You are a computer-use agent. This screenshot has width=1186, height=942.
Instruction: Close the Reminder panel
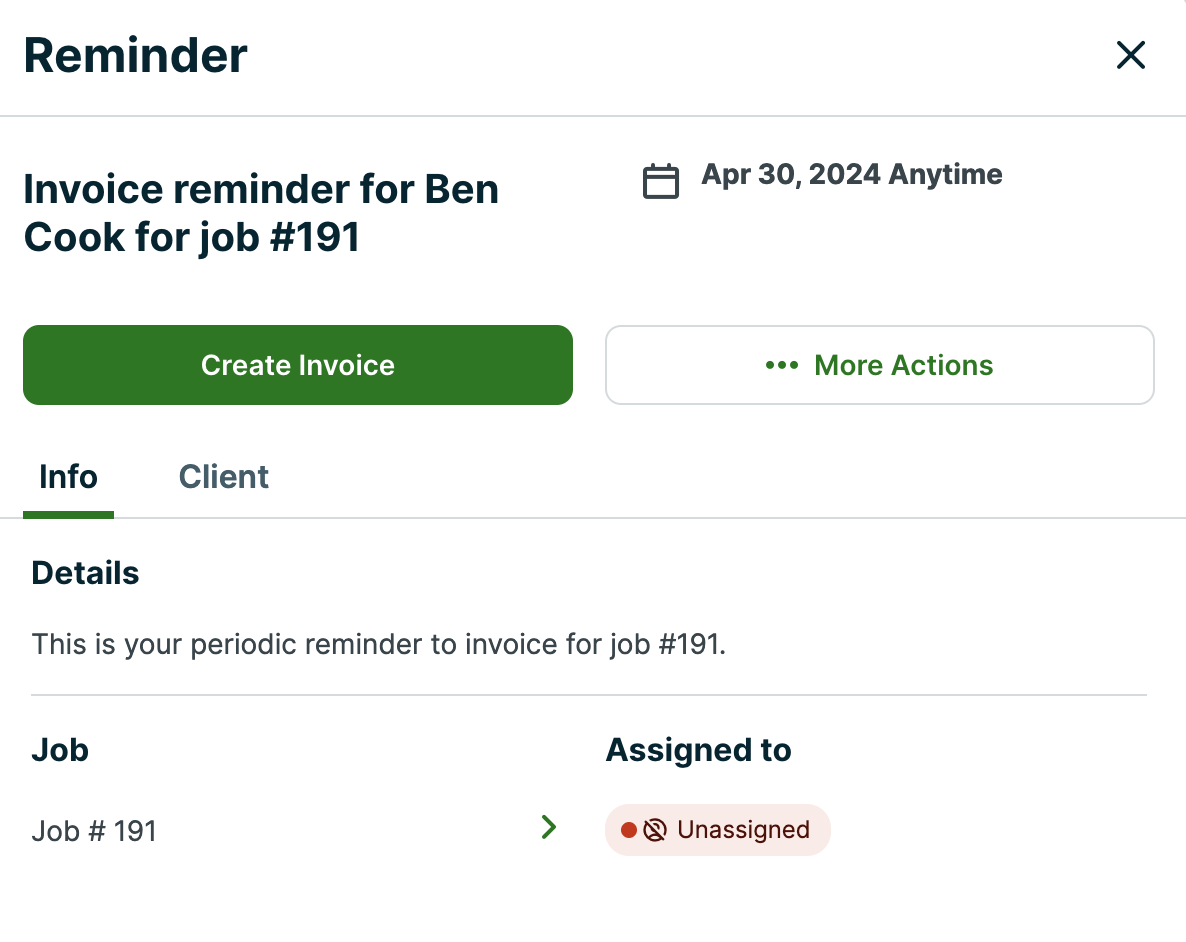coord(1130,56)
